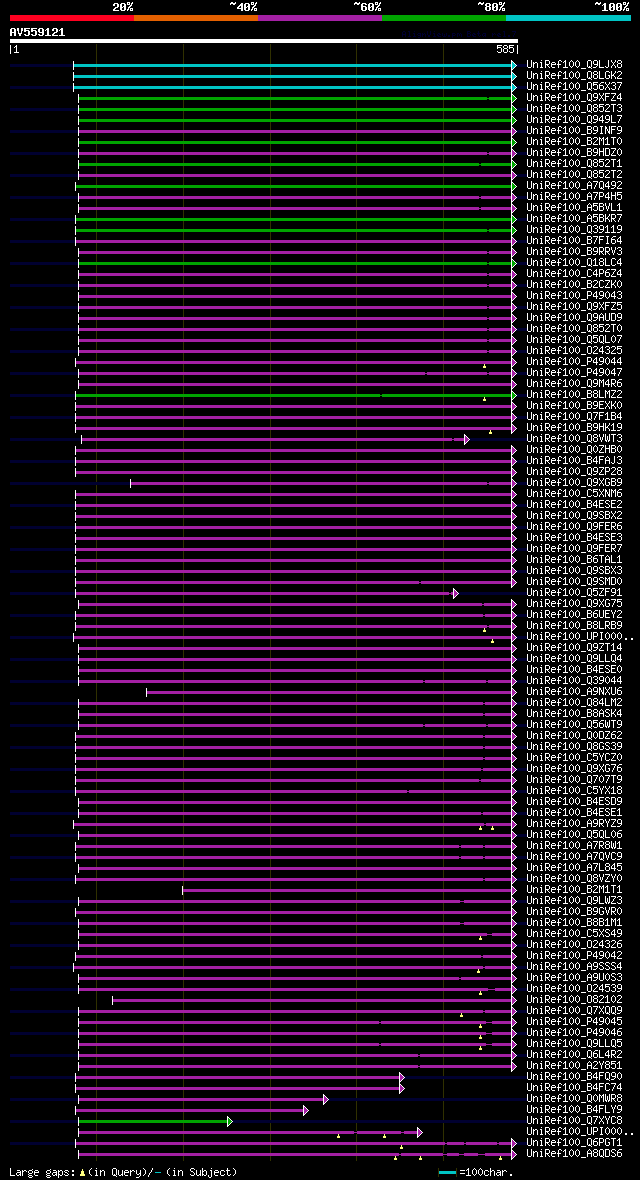Open hit UniRef100_Q852T3
Viewport: 640px width, 1180px height.
[x=574, y=109]
